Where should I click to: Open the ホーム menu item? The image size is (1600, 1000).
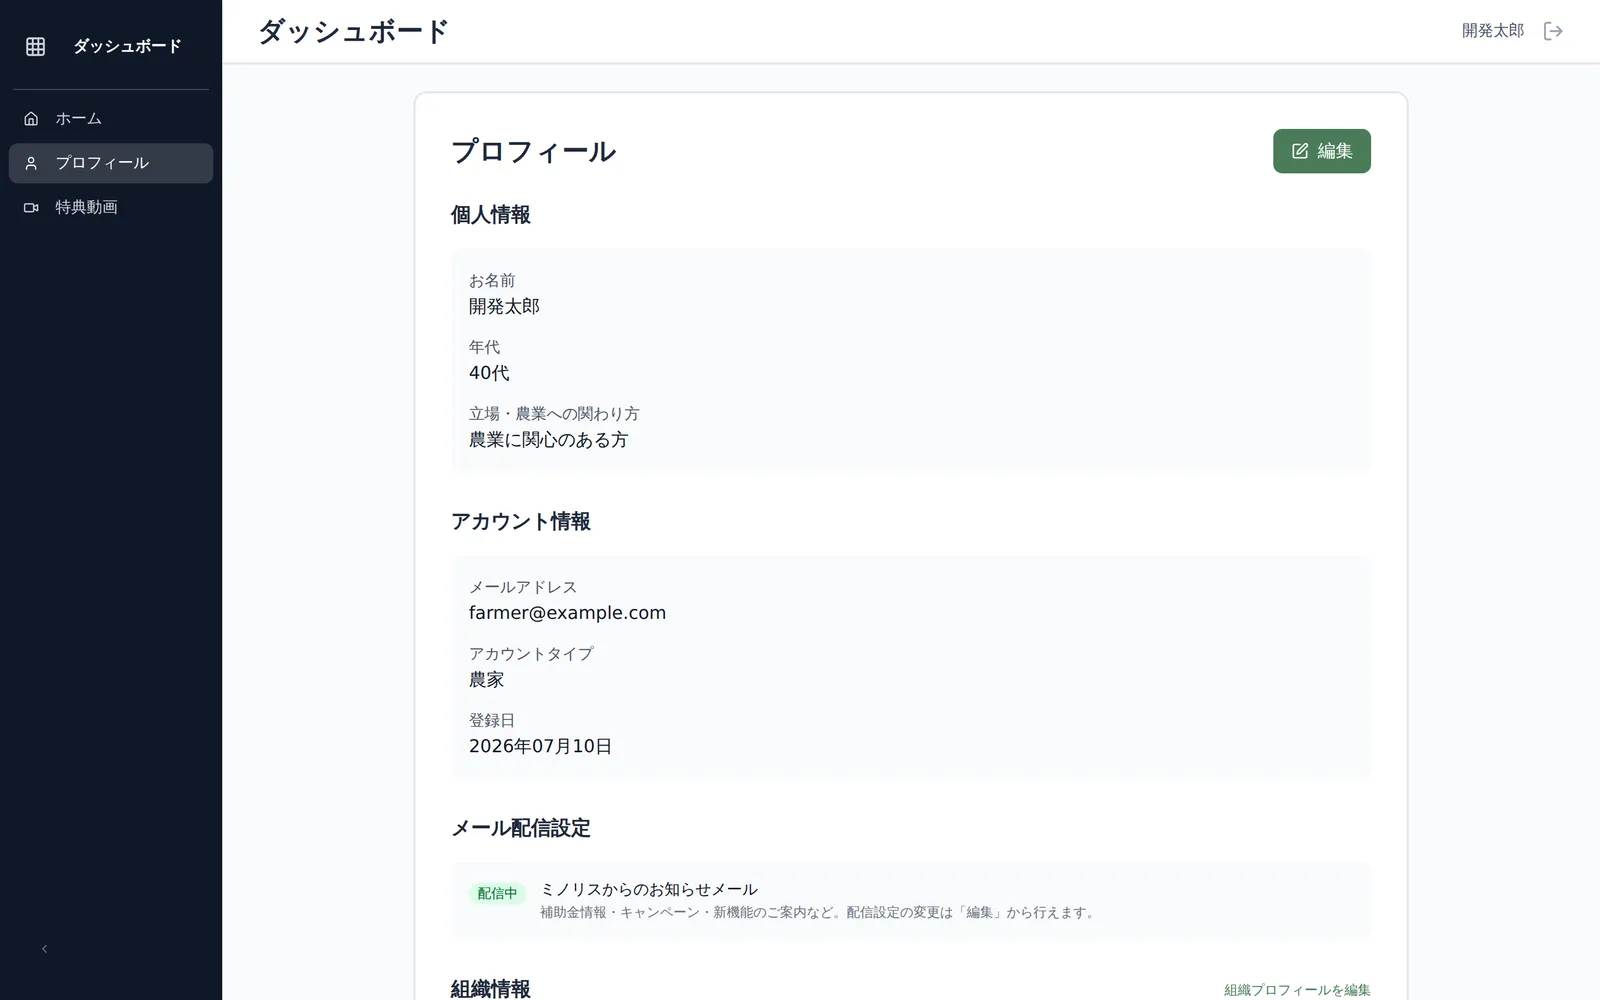point(111,119)
